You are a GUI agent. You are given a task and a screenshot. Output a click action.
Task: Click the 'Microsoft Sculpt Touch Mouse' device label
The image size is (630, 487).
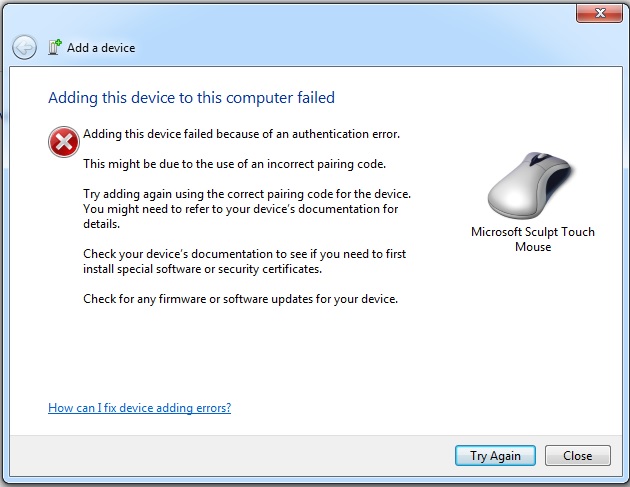point(533,239)
